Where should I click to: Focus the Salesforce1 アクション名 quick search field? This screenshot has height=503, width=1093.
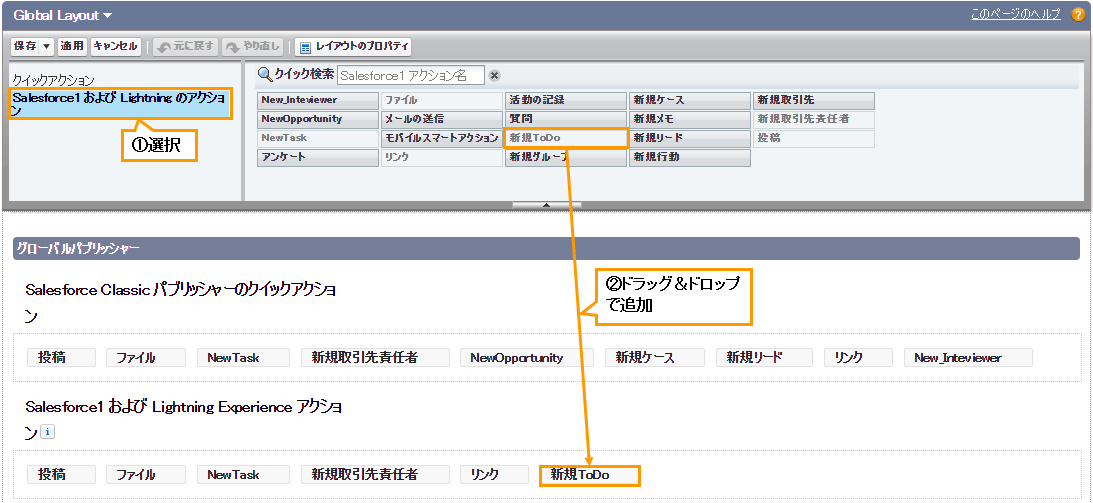411,75
